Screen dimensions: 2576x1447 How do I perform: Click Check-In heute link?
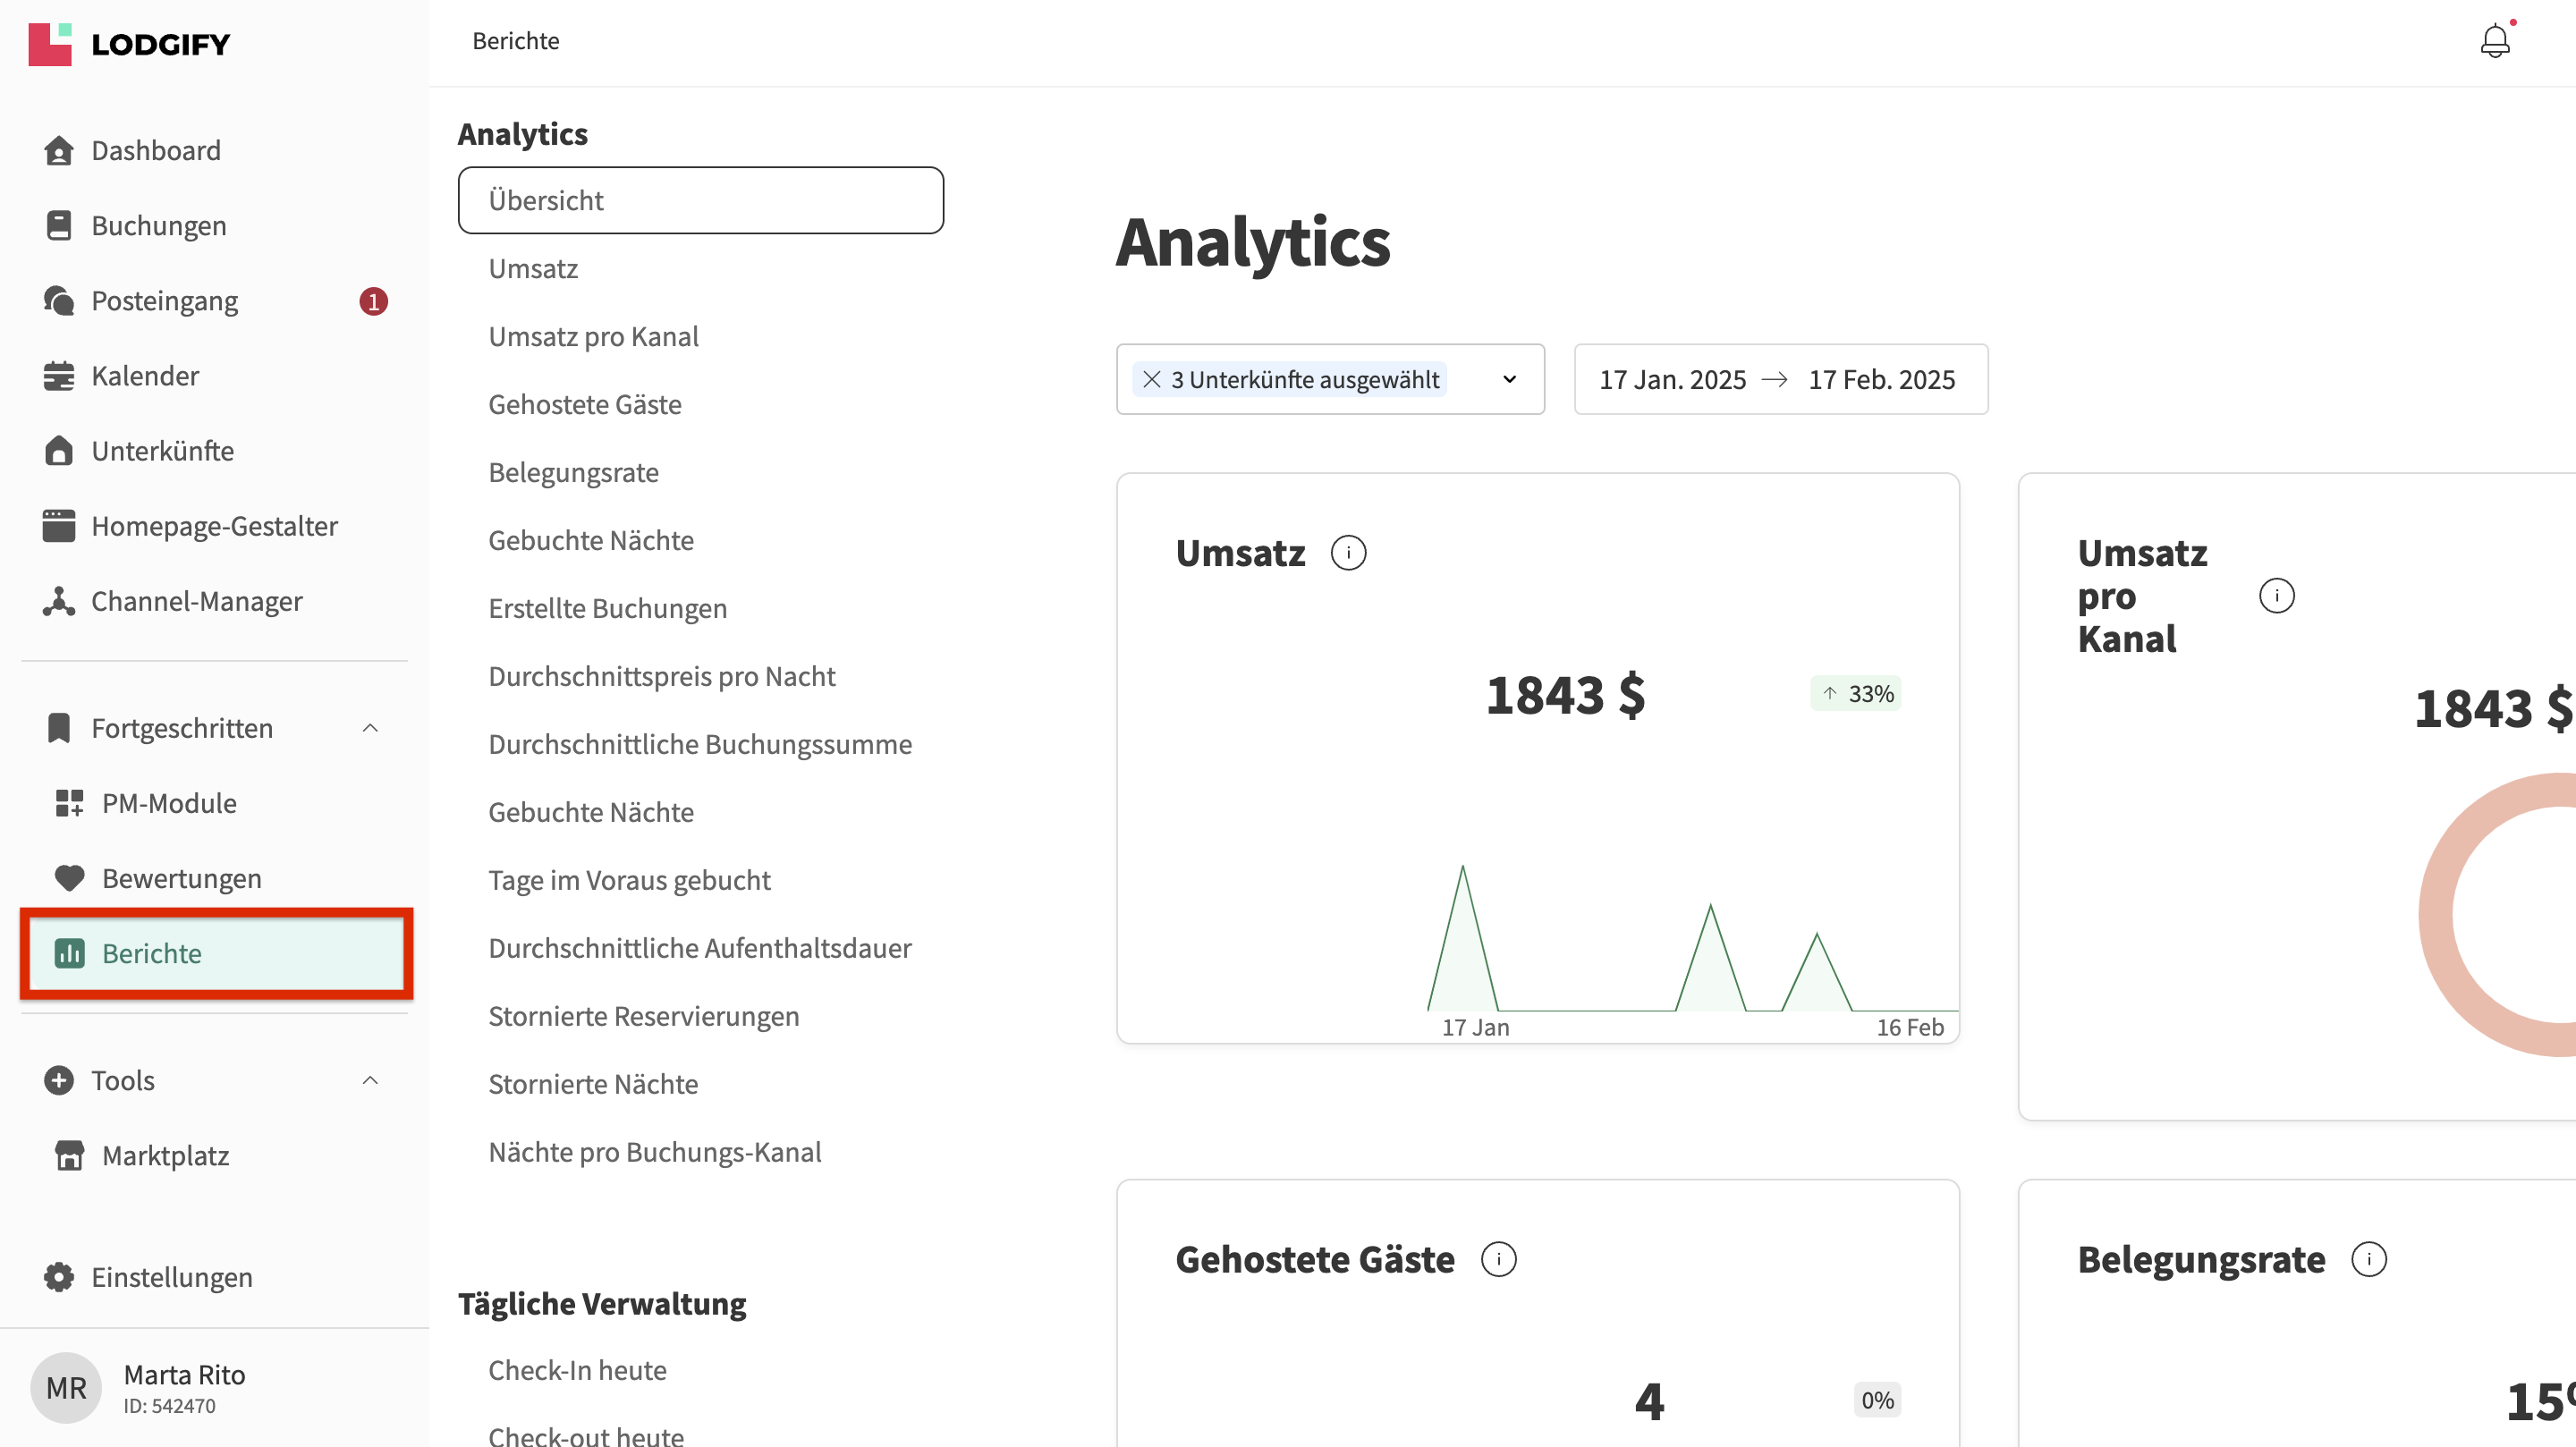point(577,1370)
